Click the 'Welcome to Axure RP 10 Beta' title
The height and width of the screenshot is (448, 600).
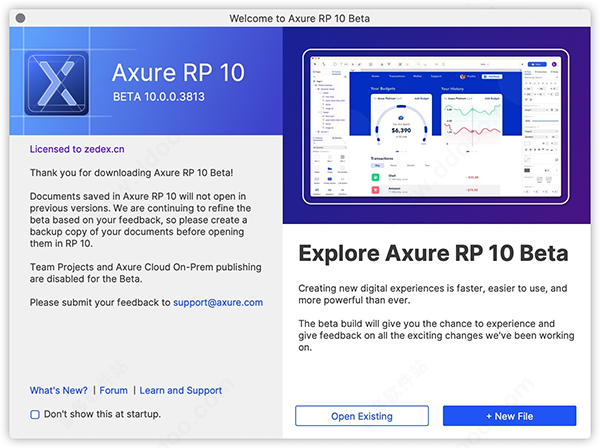[x=300, y=18]
